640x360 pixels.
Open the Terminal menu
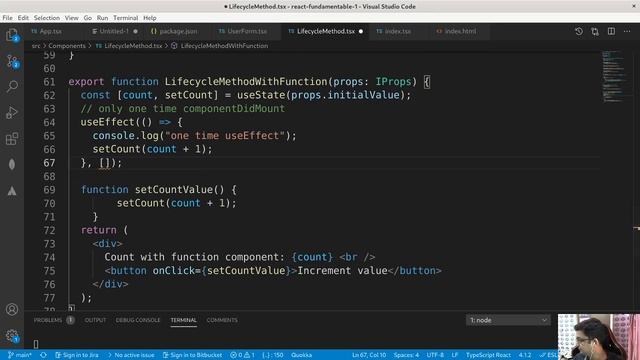[126, 18]
